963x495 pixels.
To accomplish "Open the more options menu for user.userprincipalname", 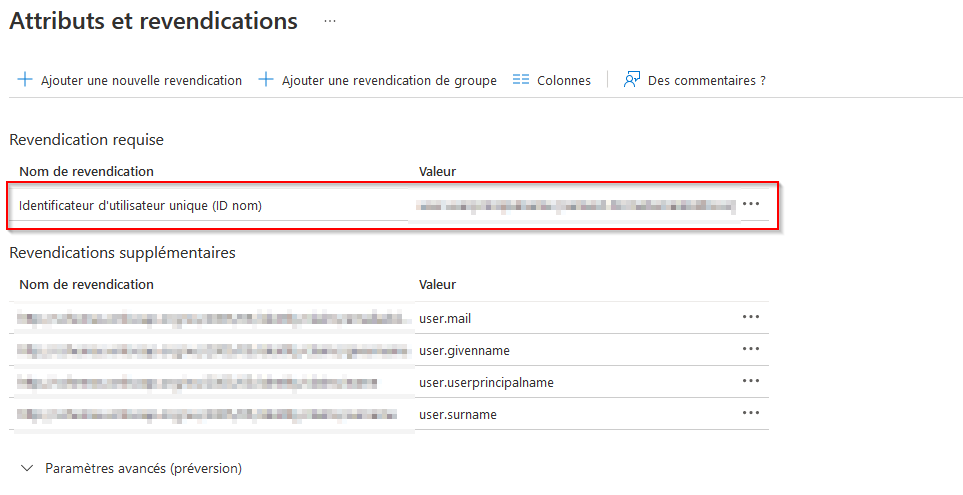I will (x=751, y=381).
